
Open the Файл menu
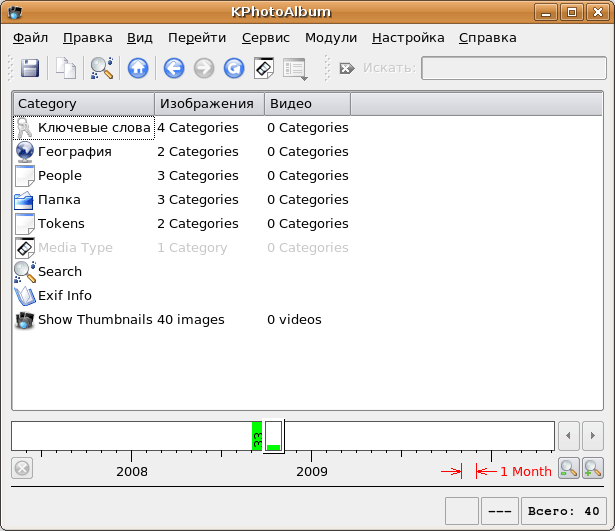coord(31,38)
